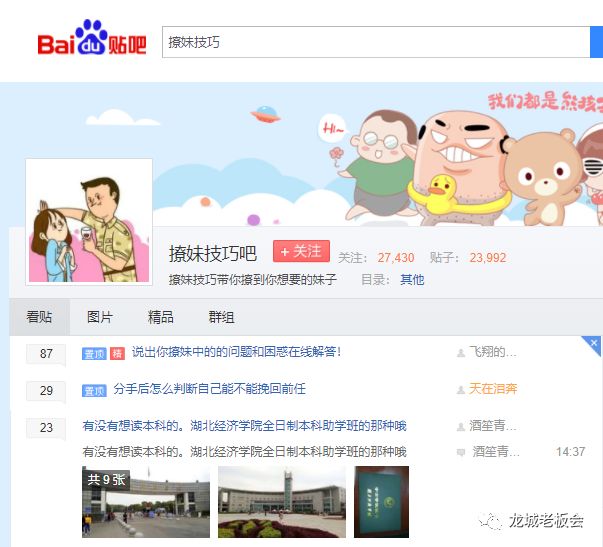Open the 共9张 campus gate thumbnail
The height and width of the screenshot is (547, 603).
tap(146, 502)
